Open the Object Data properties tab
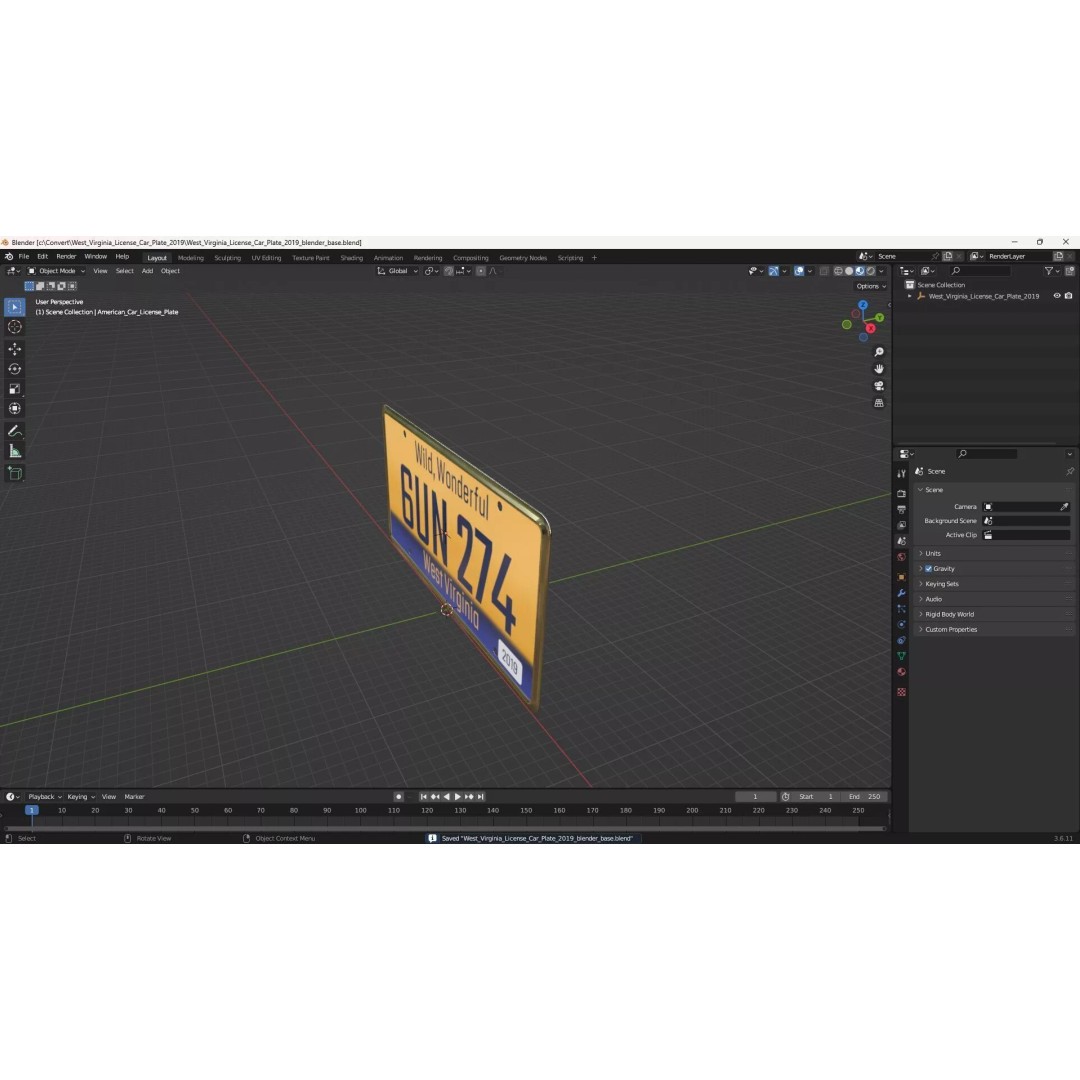This screenshot has height=1080, width=1080. 901,656
